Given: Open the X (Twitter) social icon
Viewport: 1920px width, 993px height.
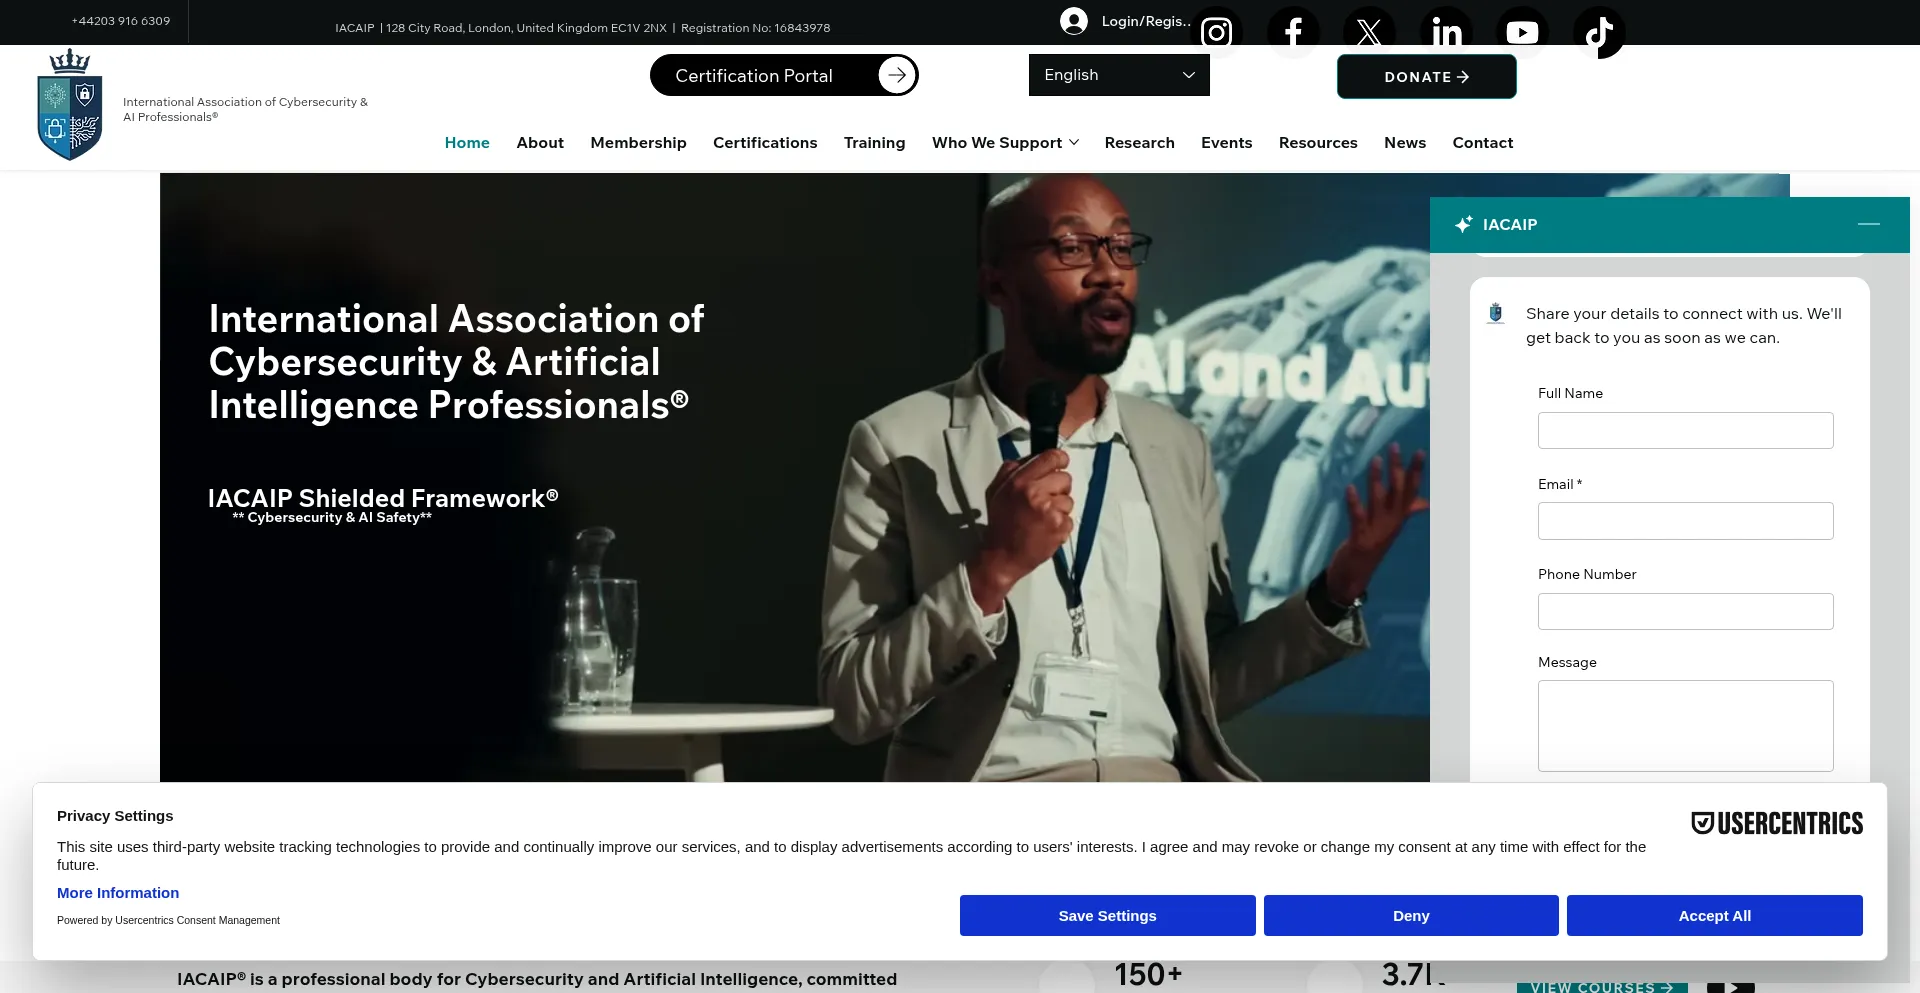Looking at the screenshot, I should click(x=1369, y=33).
